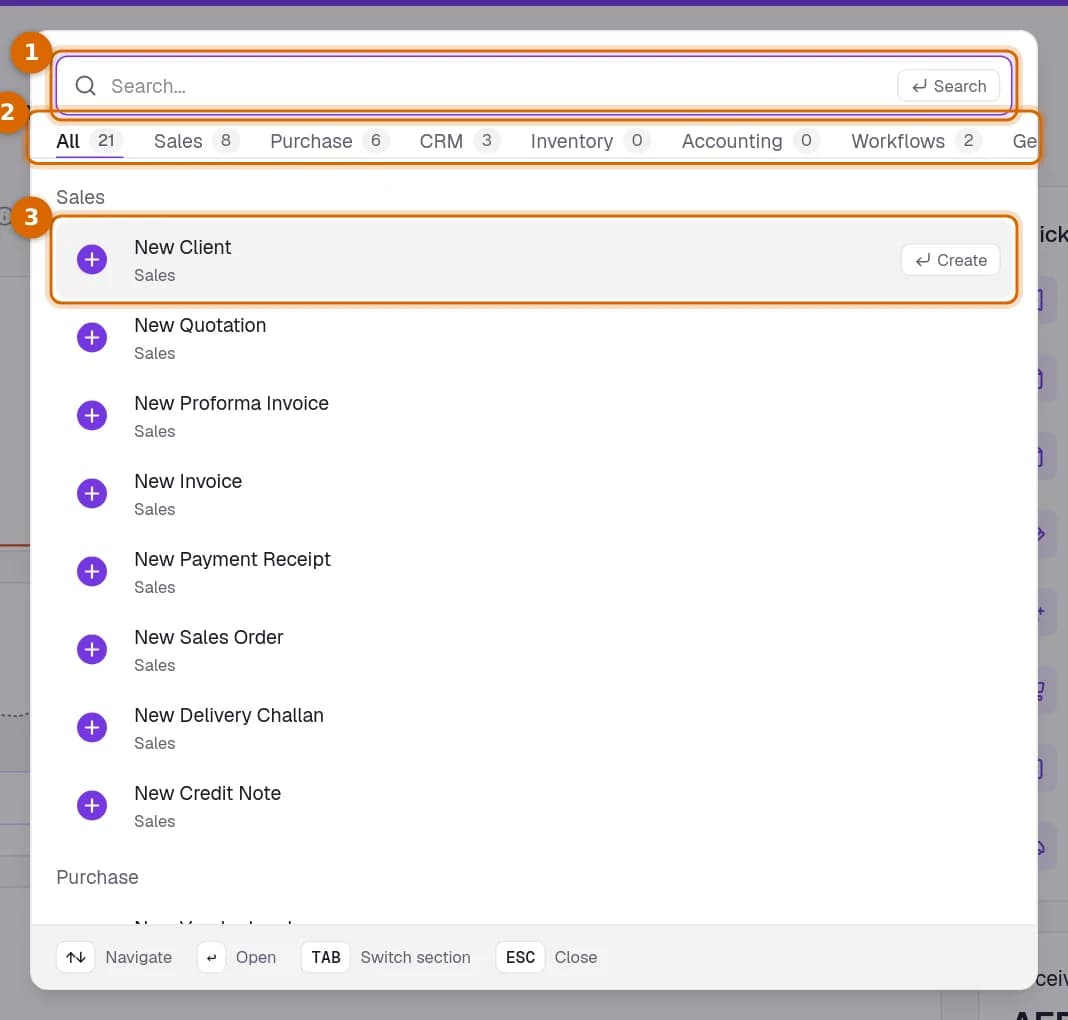
Task: Click the plus icon for New Client
Action: coord(92,259)
